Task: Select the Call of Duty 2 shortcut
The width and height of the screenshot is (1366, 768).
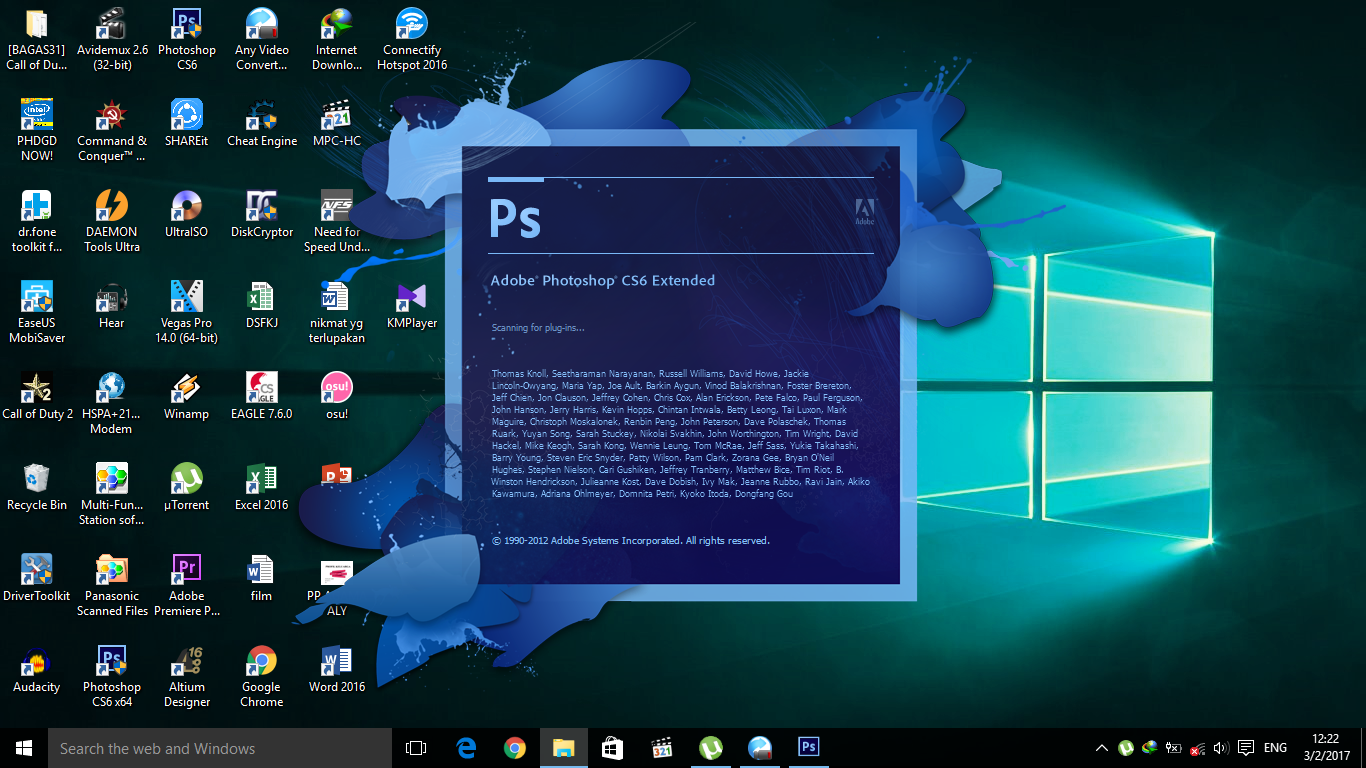Action: (x=37, y=397)
